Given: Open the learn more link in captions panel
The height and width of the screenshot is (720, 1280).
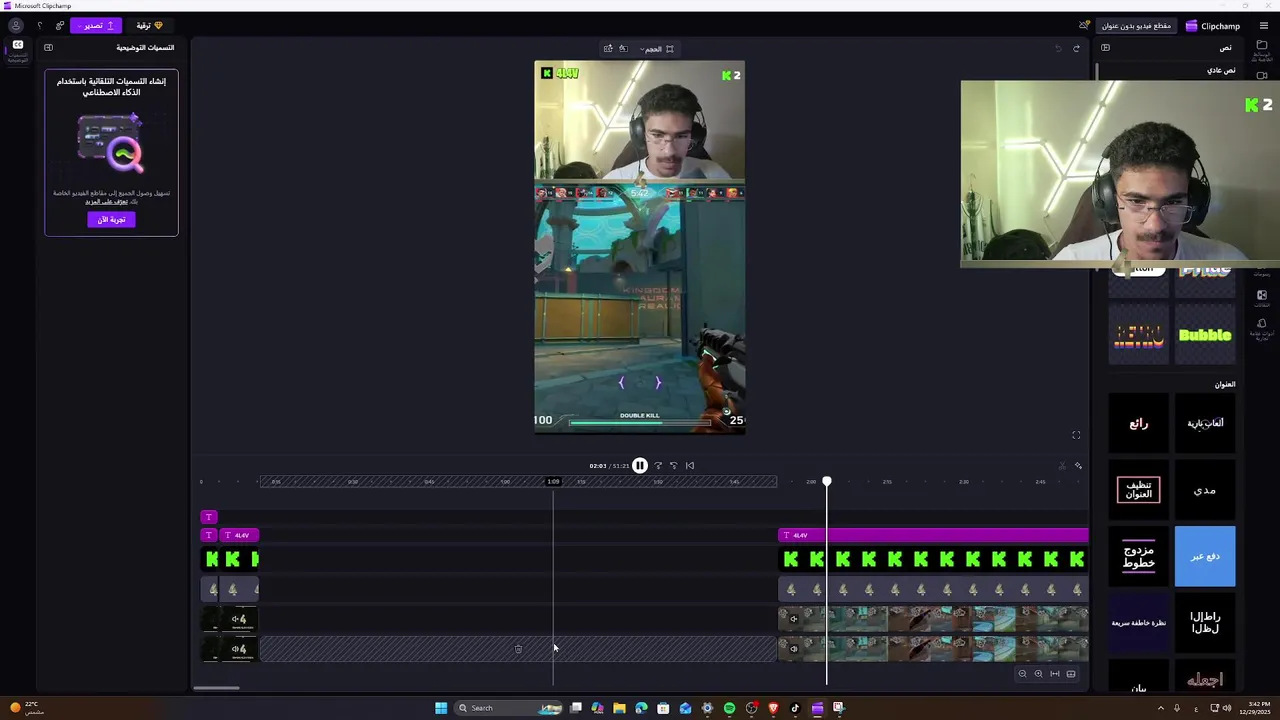Looking at the screenshot, I should (106, 201).
